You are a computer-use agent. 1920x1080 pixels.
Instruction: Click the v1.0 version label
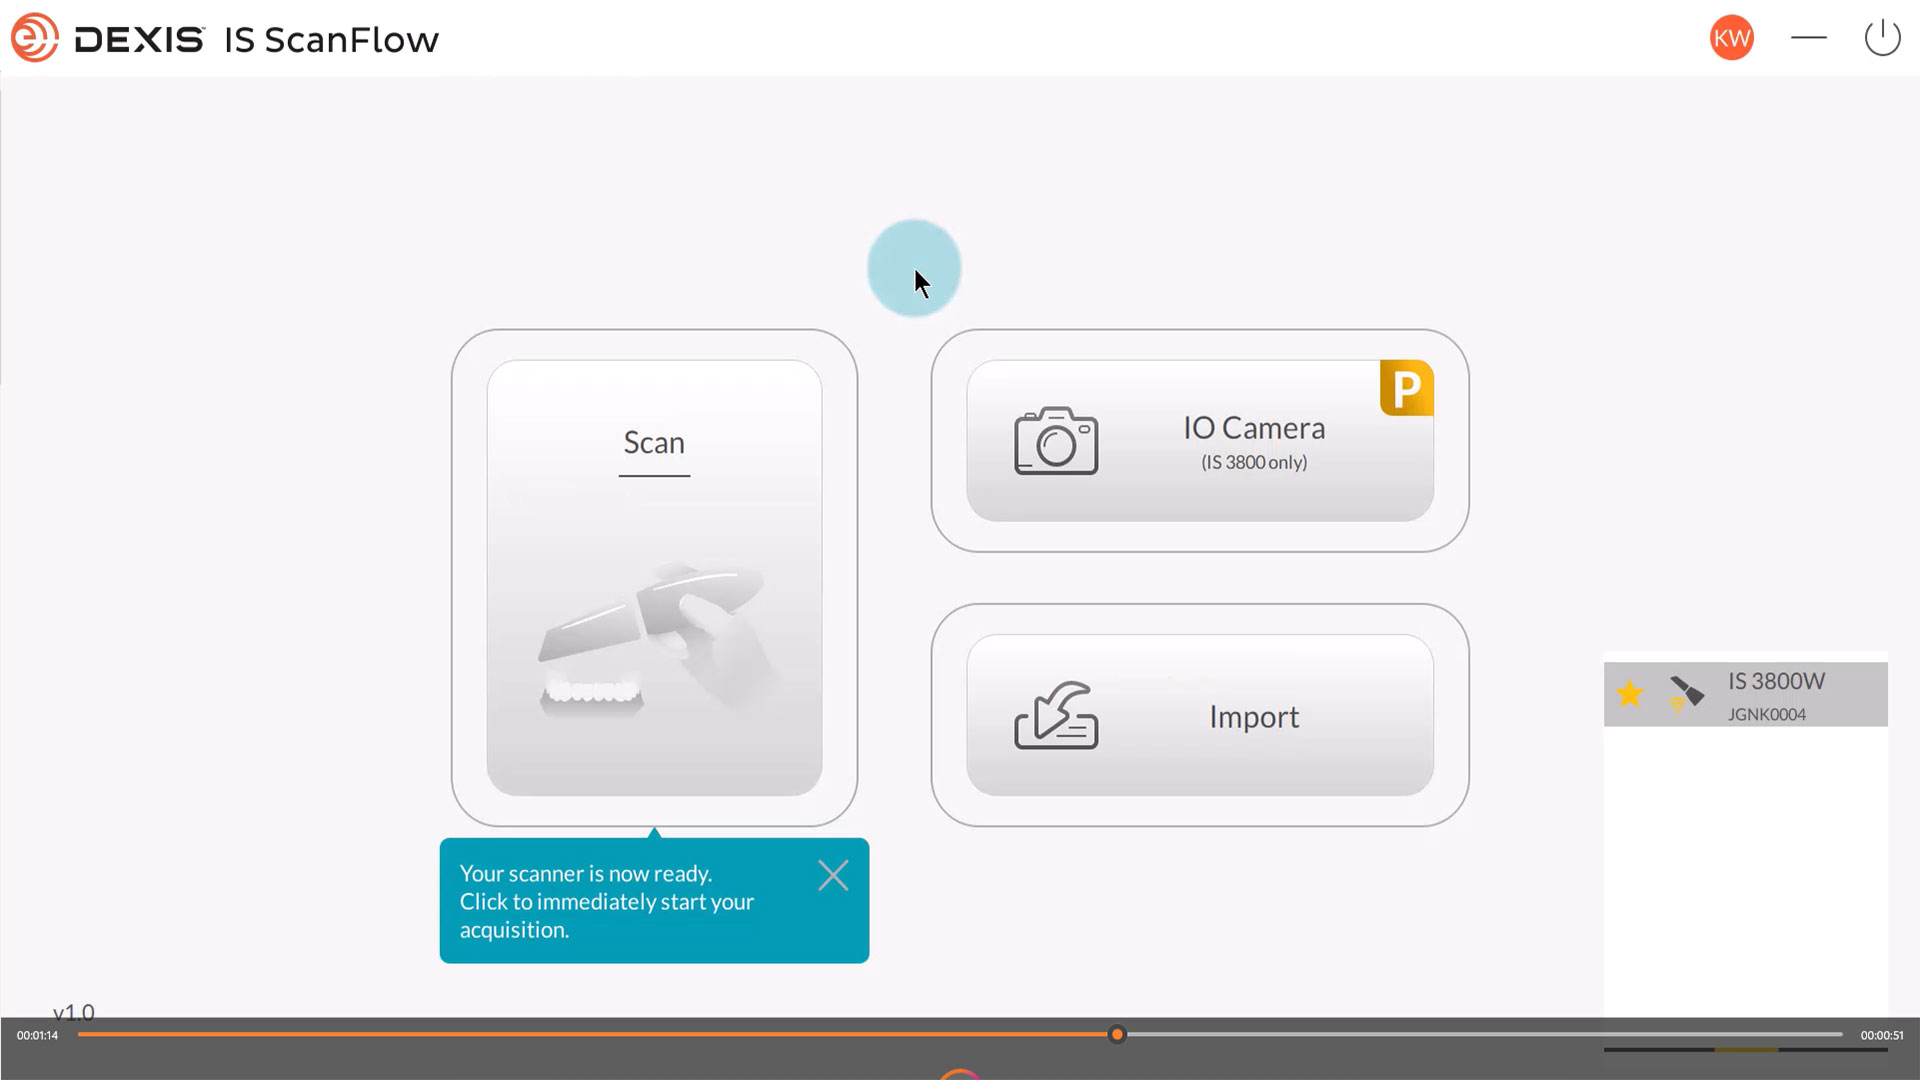coord(74,1011)
